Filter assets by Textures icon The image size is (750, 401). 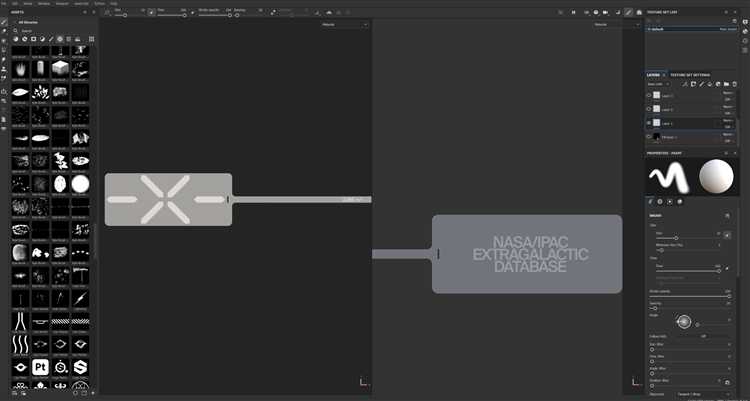point(68,39)
